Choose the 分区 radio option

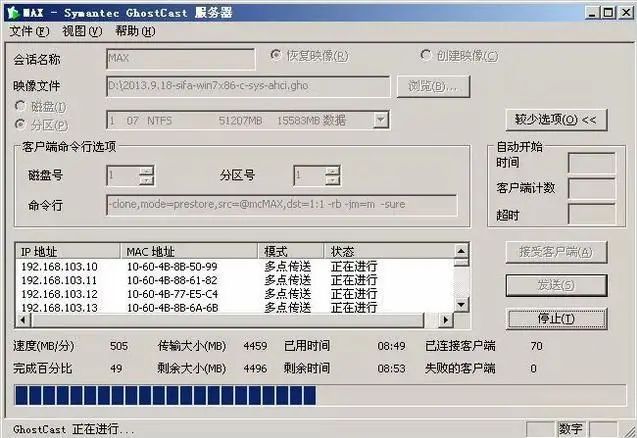click(x=21, y=123)
